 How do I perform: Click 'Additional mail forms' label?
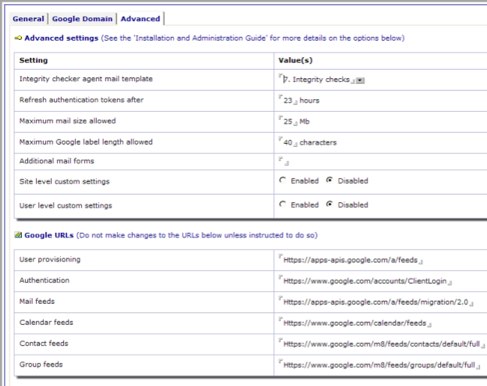coord(57,161)
